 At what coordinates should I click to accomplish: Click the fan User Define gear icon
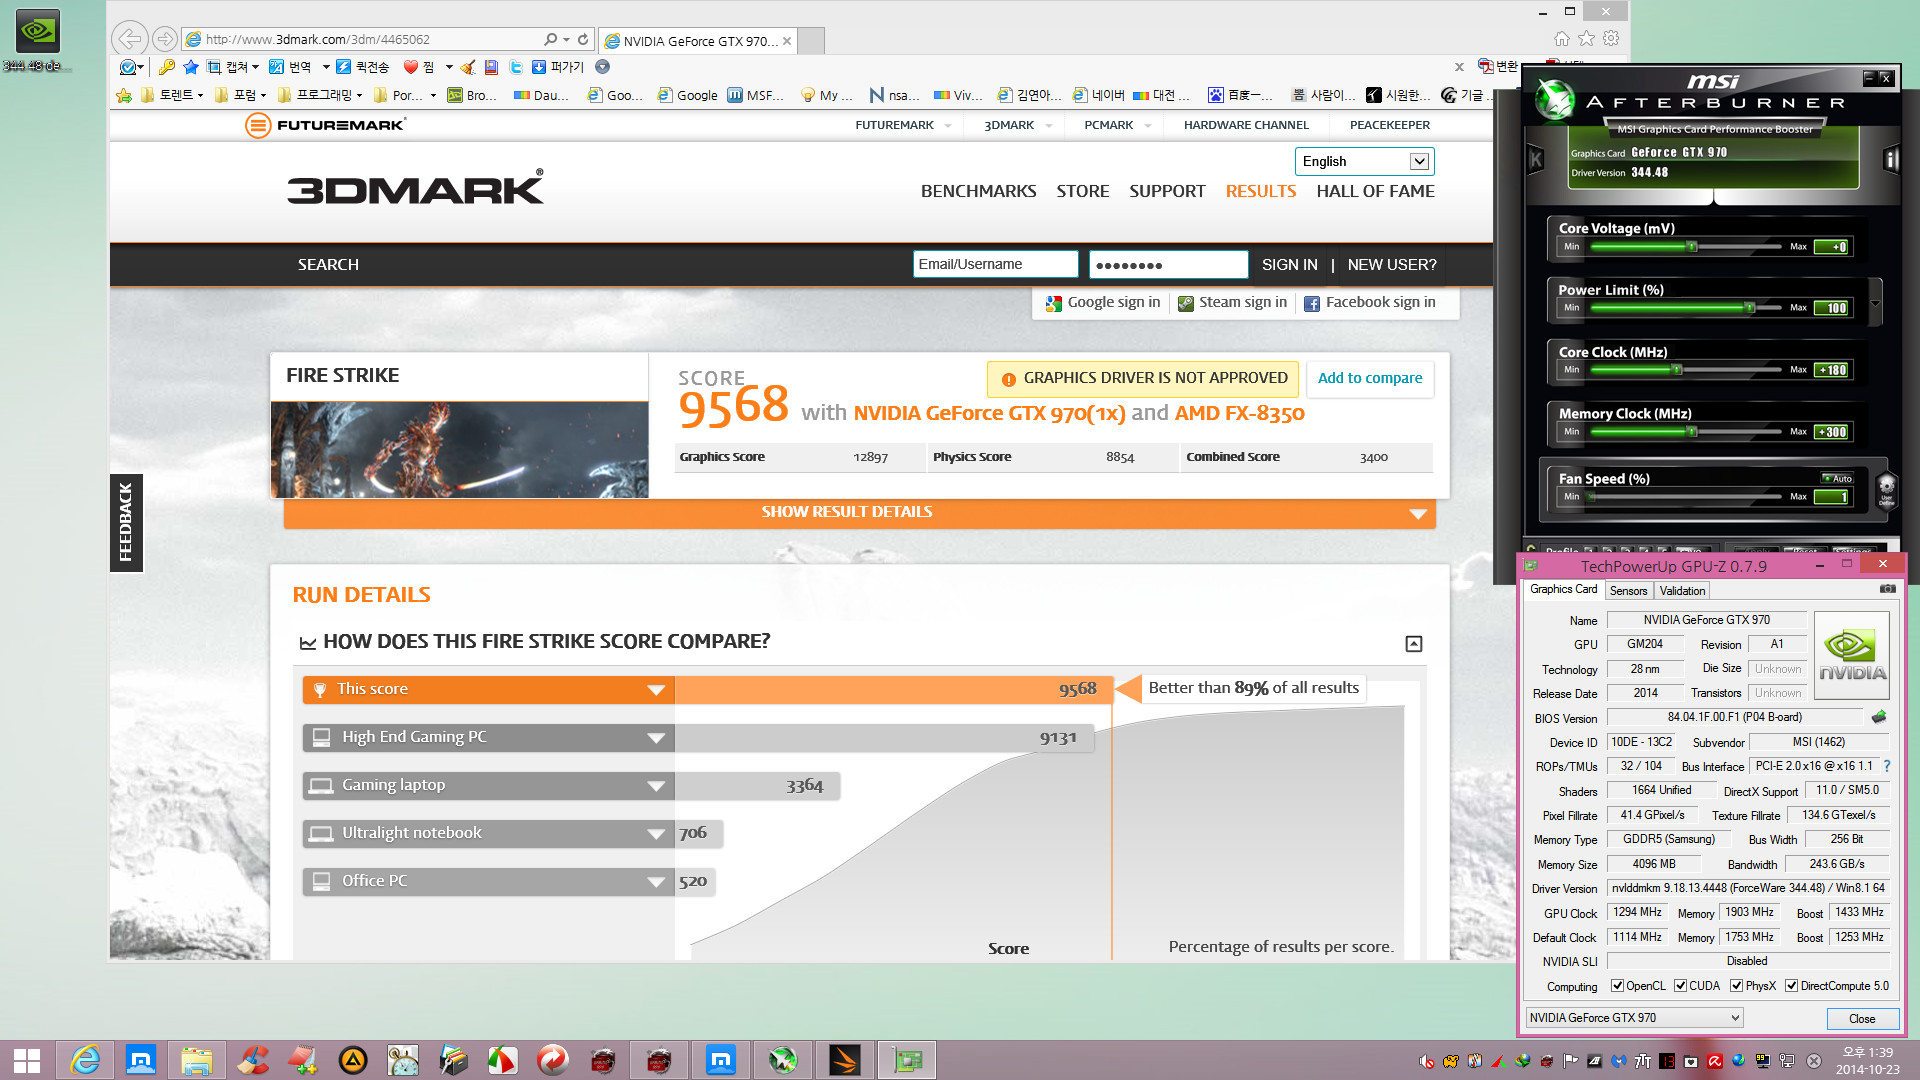(1886, 490)
